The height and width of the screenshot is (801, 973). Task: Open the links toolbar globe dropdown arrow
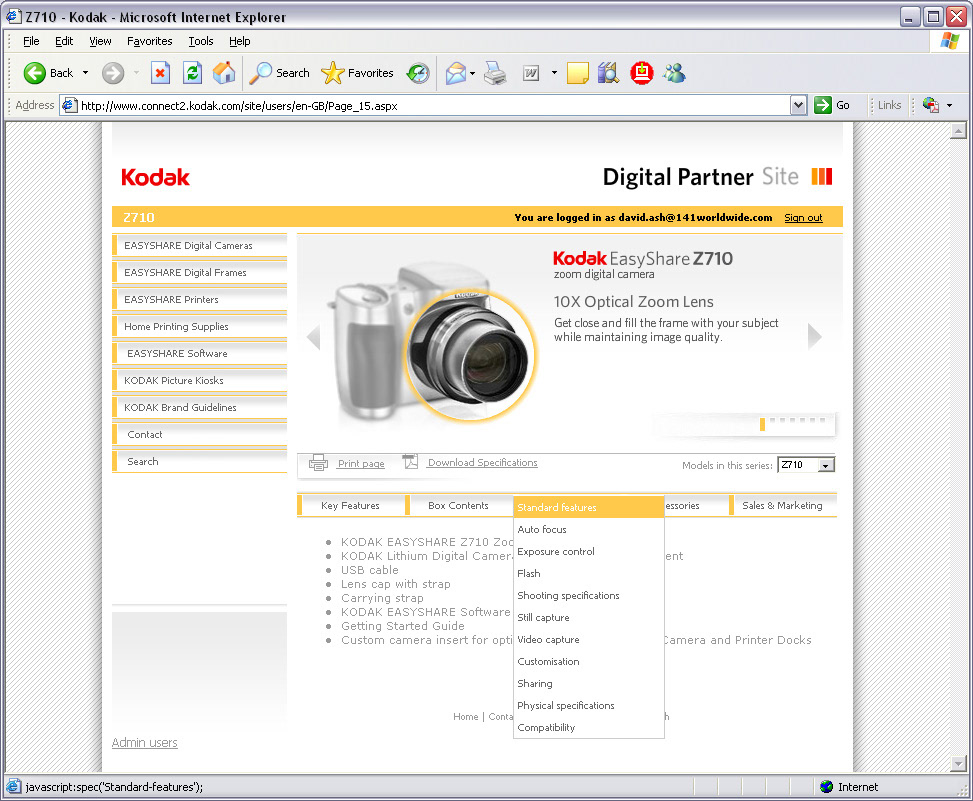(949, 105)
